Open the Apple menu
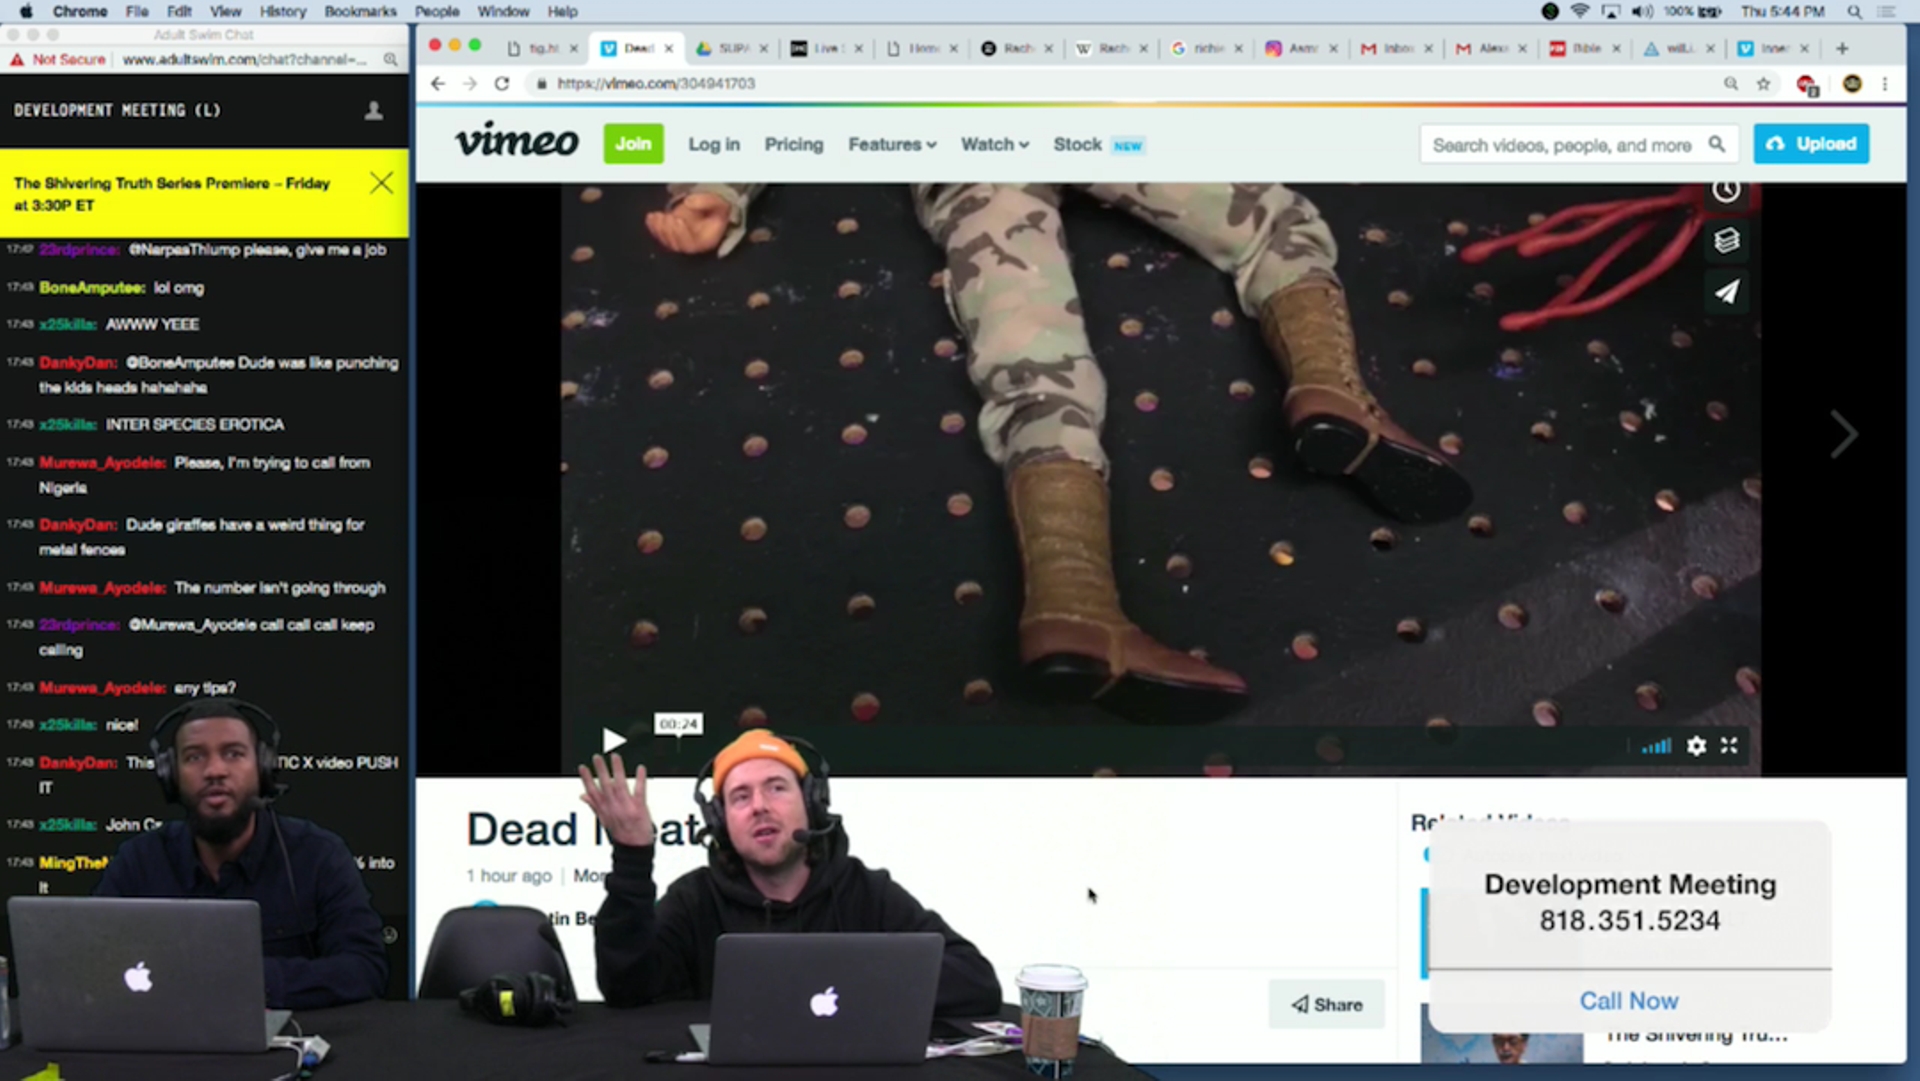This screenshot has width=1920, height=1081. [x=26, y=11]
